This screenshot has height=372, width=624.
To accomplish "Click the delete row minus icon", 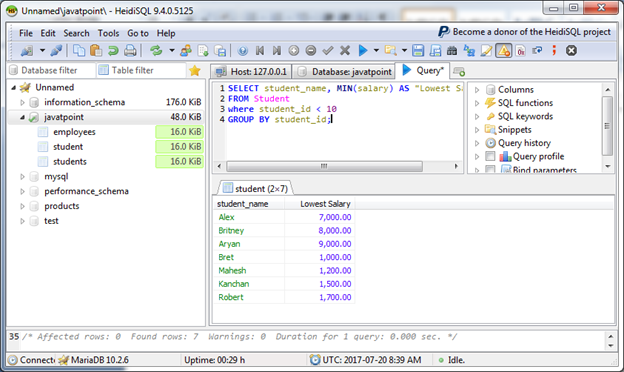I will pos(311,51).
